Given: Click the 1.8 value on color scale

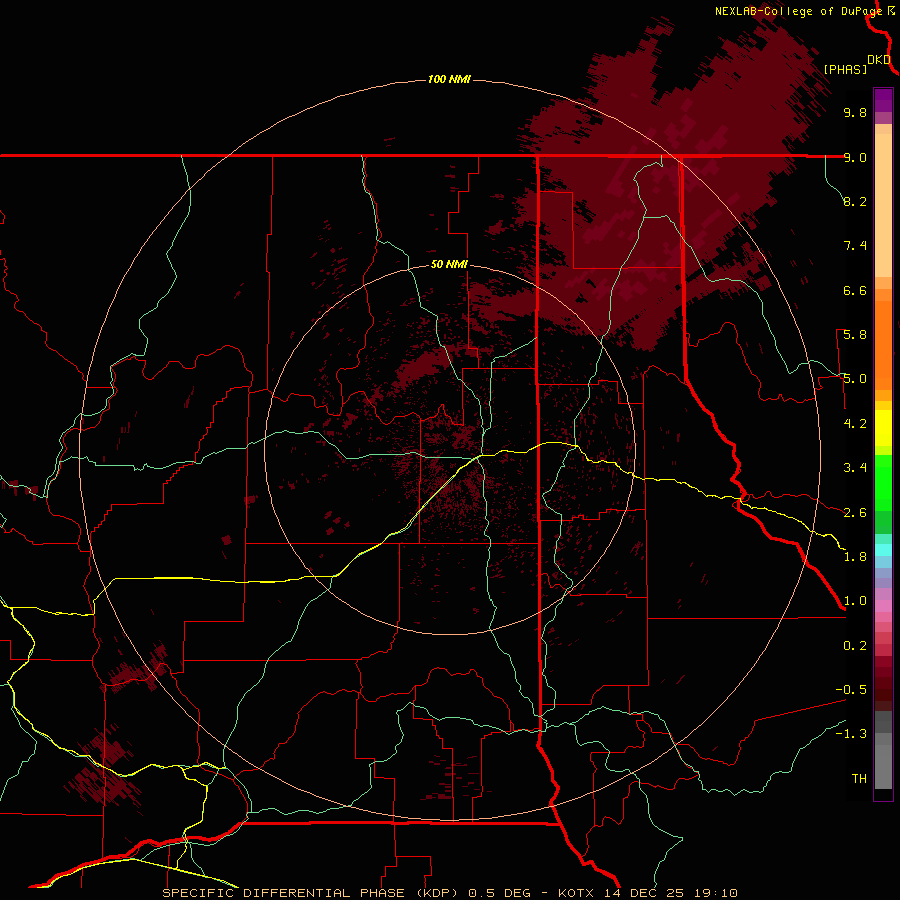Looking at the screenshot, I should click(x=855, y=557).
